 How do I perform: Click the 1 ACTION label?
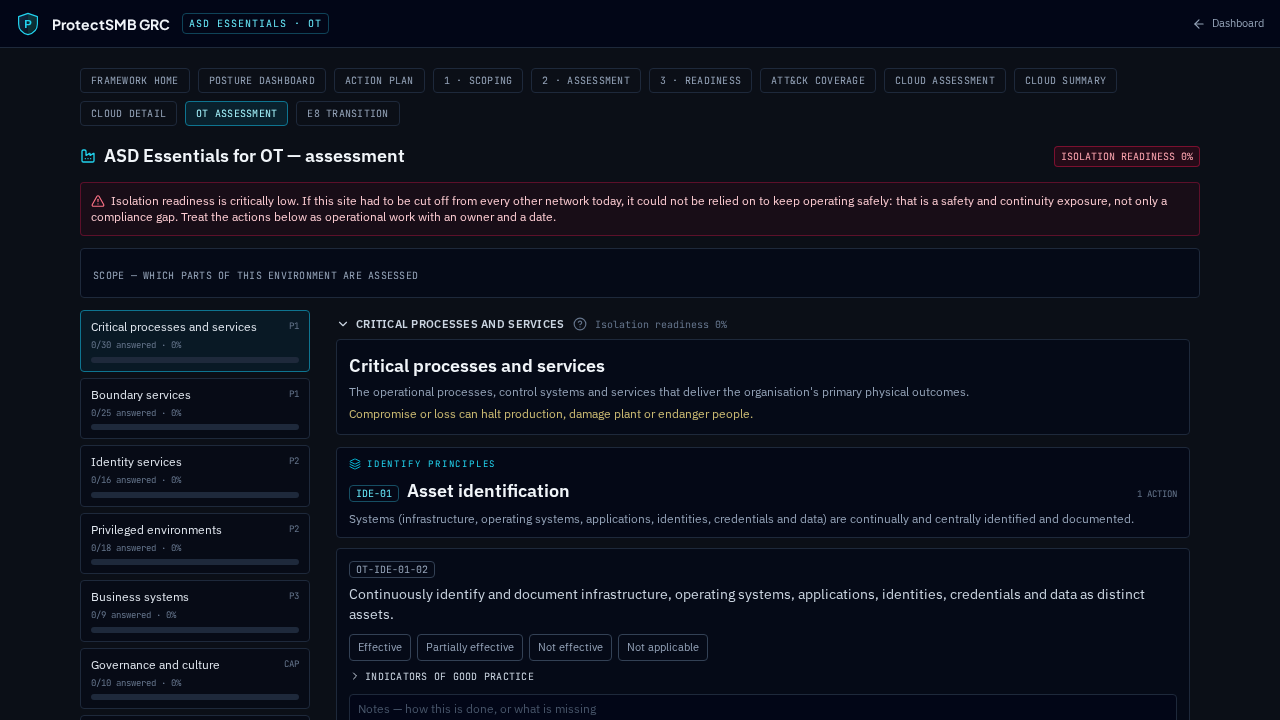click(1157, 494)
